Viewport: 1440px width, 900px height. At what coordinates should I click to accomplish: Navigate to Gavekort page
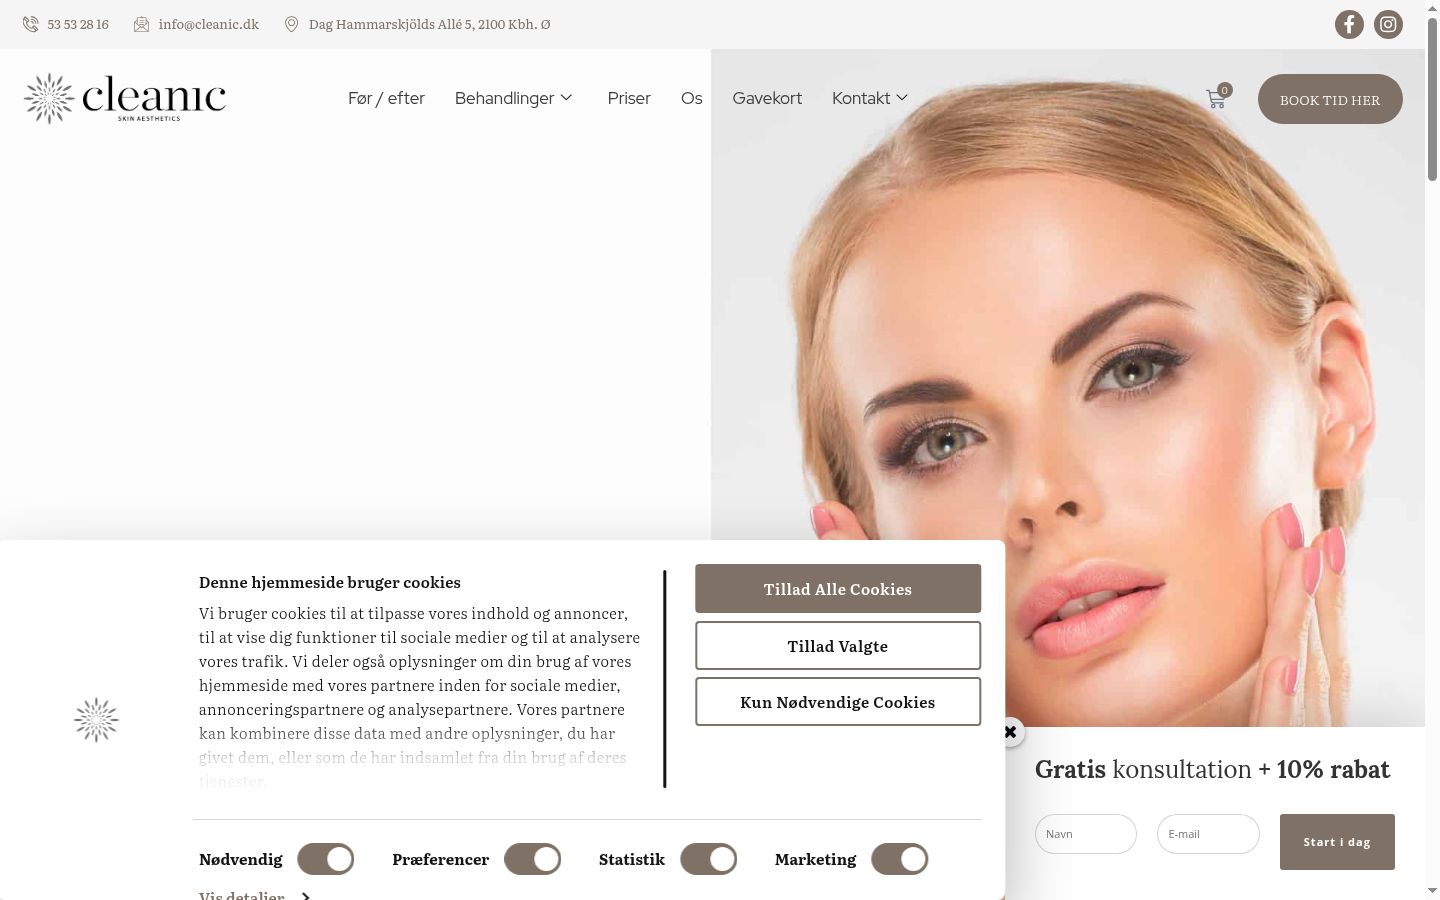[767, 98]
